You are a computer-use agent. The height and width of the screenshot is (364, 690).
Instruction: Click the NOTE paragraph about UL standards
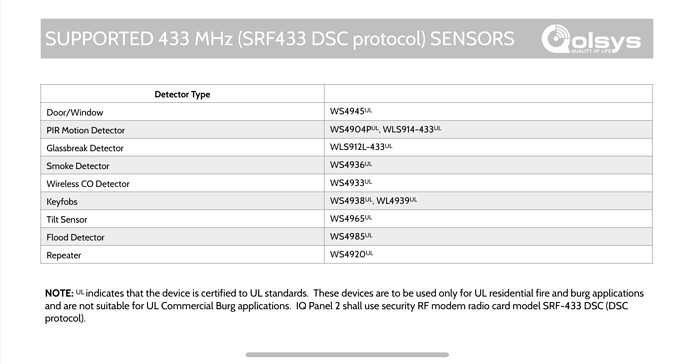(x=344, y=306)
